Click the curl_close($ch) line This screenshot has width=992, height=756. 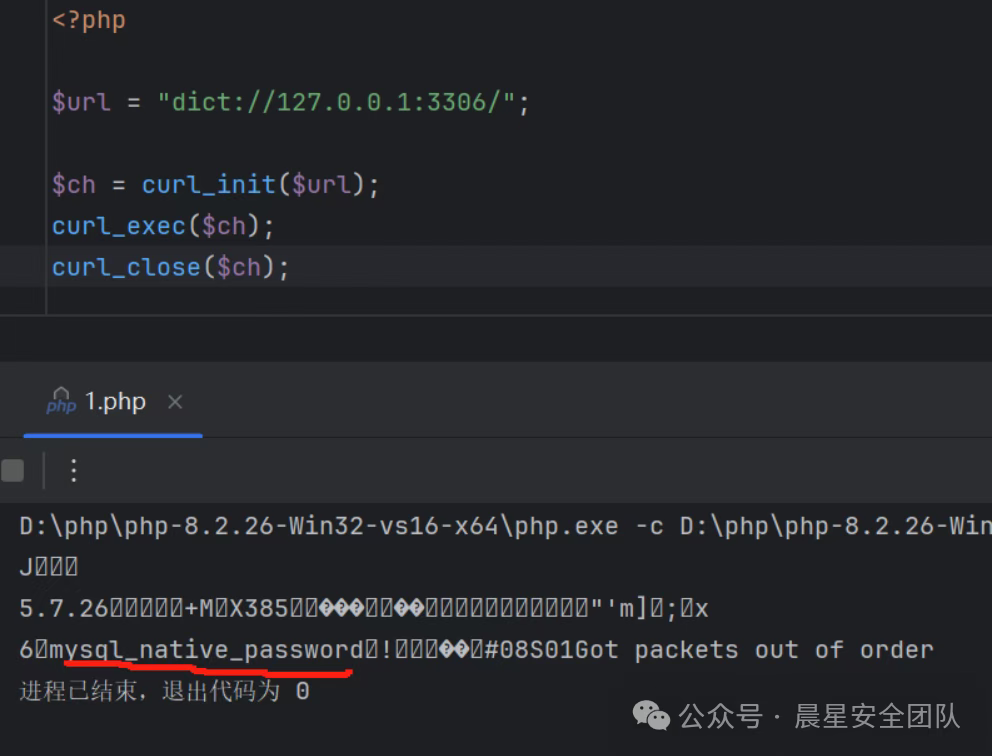pyautogui.click(x=170, y=267)
